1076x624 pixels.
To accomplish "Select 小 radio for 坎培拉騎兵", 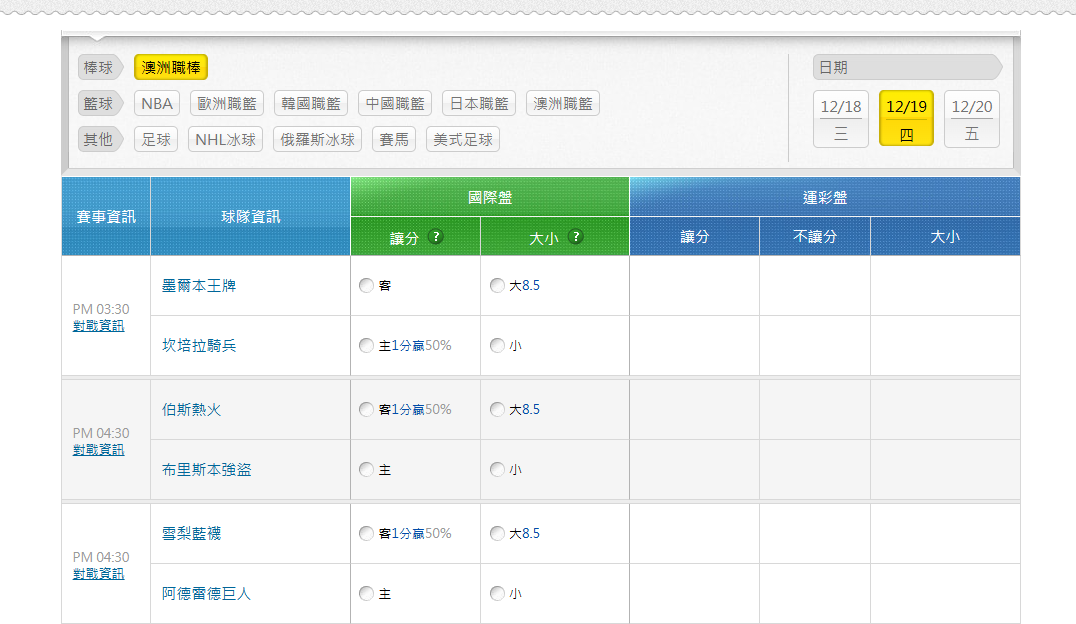I will pos(498,345).
